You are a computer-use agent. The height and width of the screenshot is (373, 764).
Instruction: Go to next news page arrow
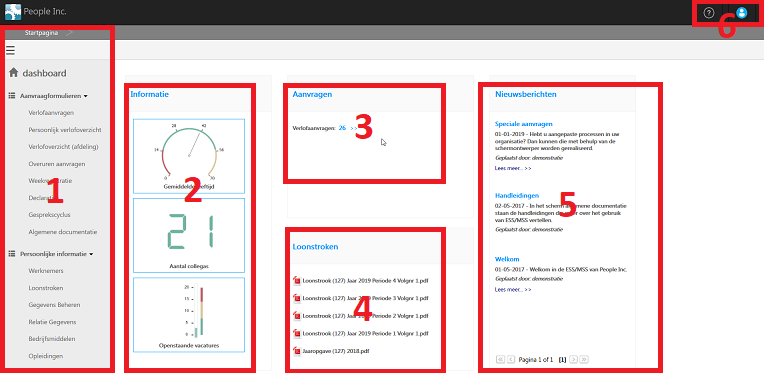[574, 359]
